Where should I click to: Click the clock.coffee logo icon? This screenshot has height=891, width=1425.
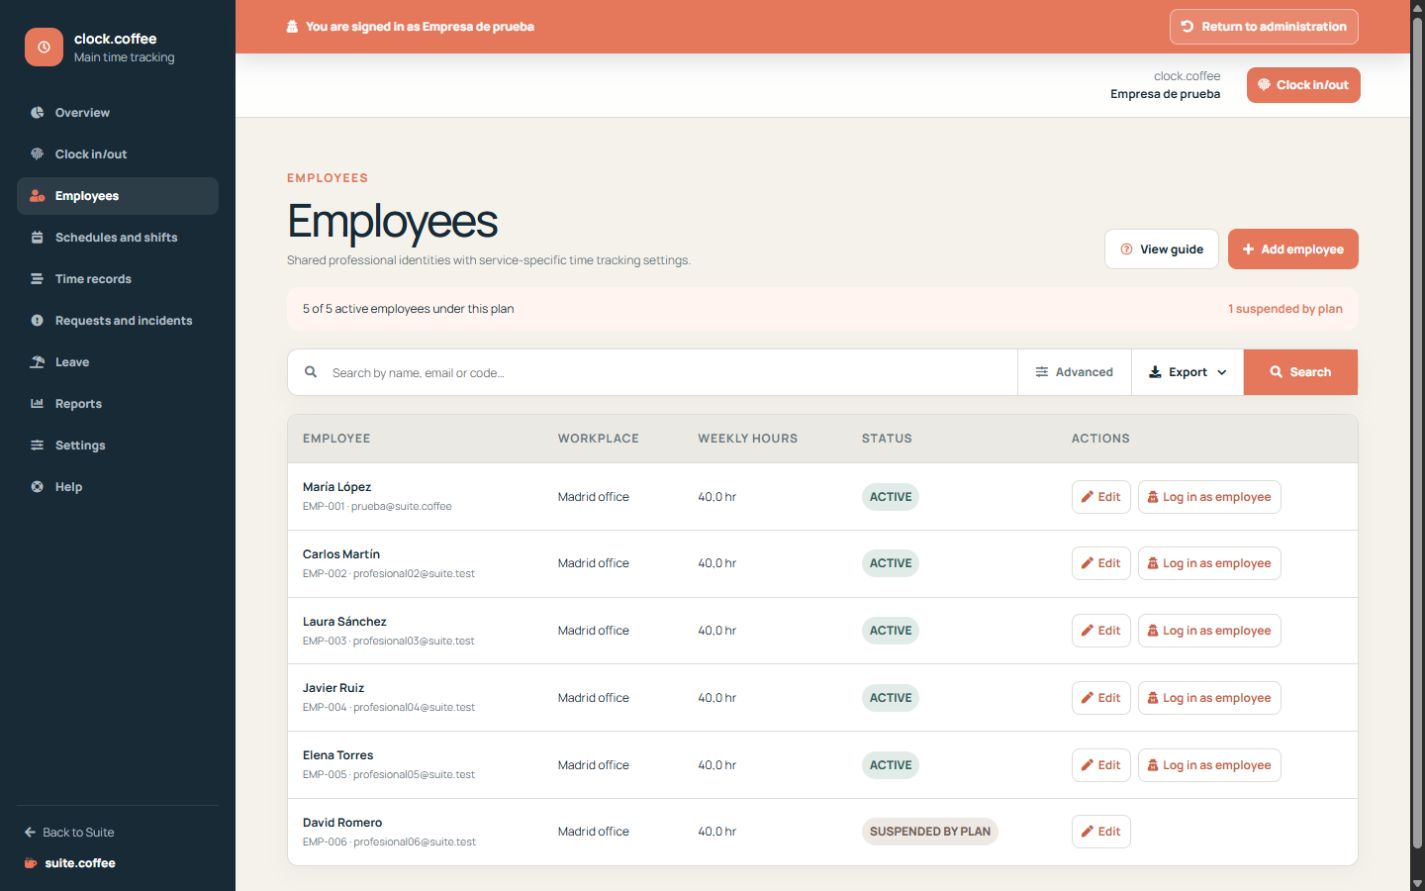click(x=44, y=47)
